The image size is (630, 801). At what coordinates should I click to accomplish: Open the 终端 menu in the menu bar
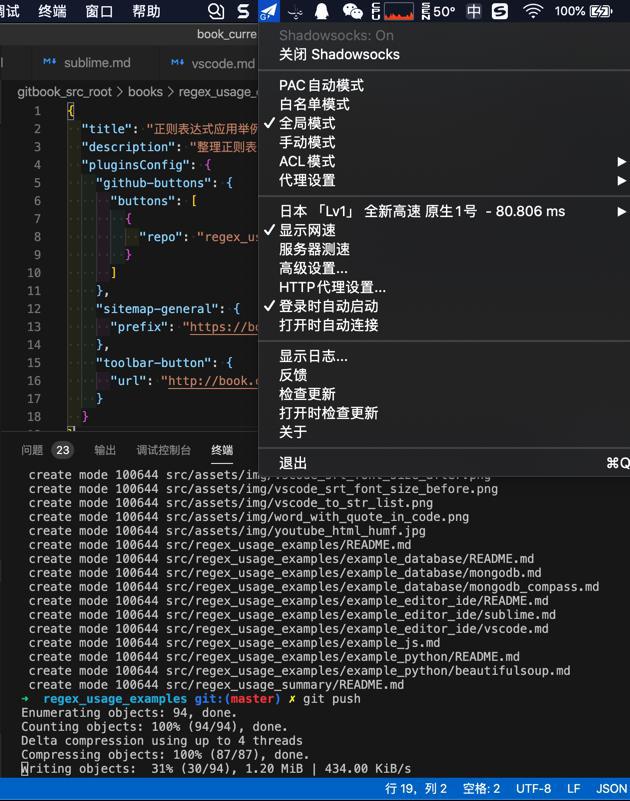[52, 11]
